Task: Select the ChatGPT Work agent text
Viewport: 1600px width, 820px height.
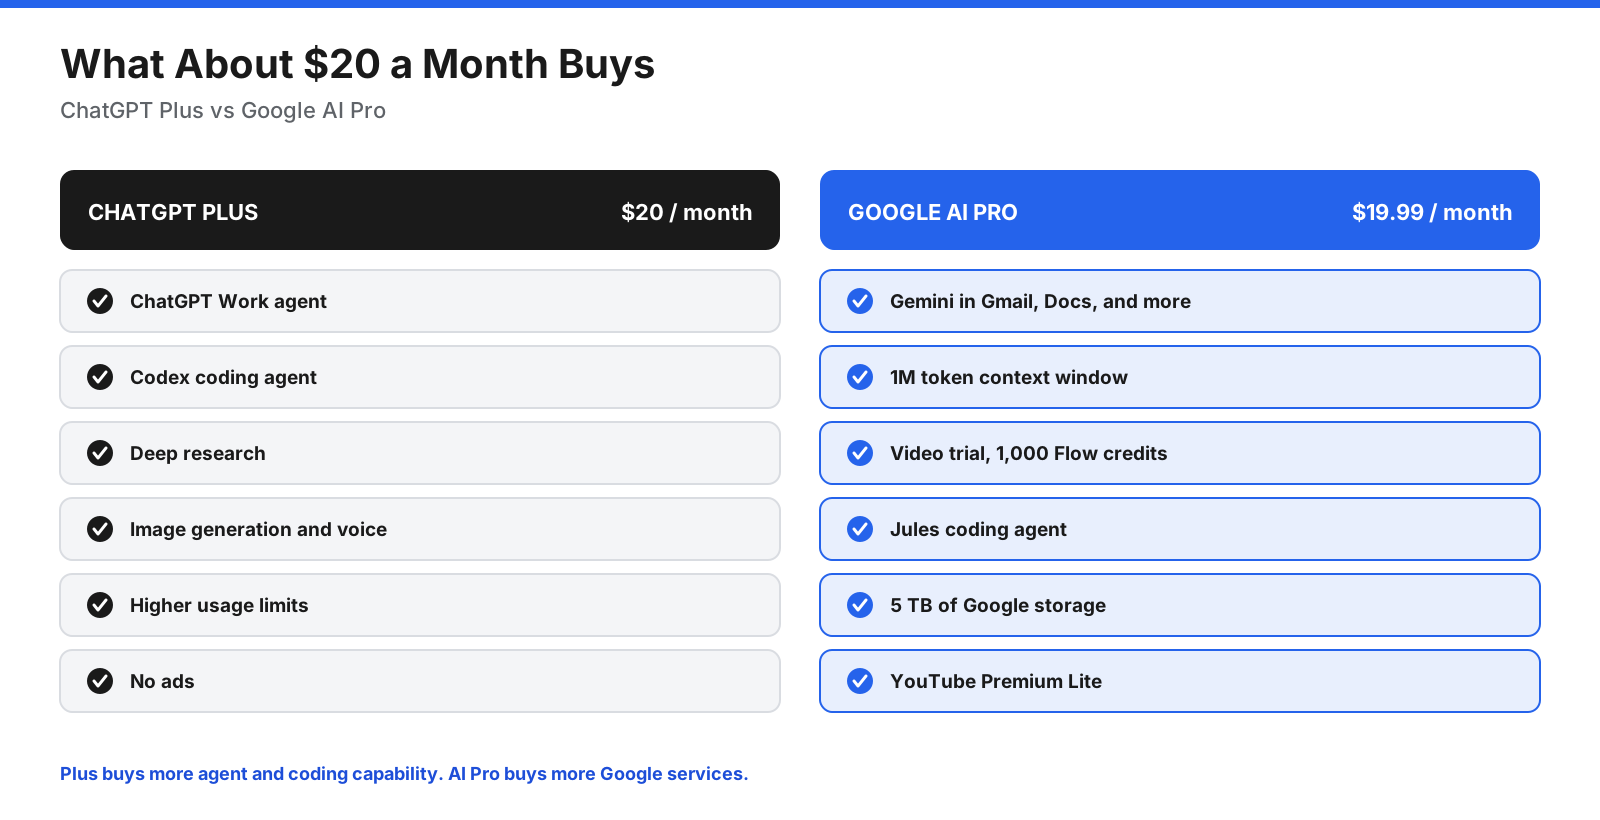Action: coord(228,301)
